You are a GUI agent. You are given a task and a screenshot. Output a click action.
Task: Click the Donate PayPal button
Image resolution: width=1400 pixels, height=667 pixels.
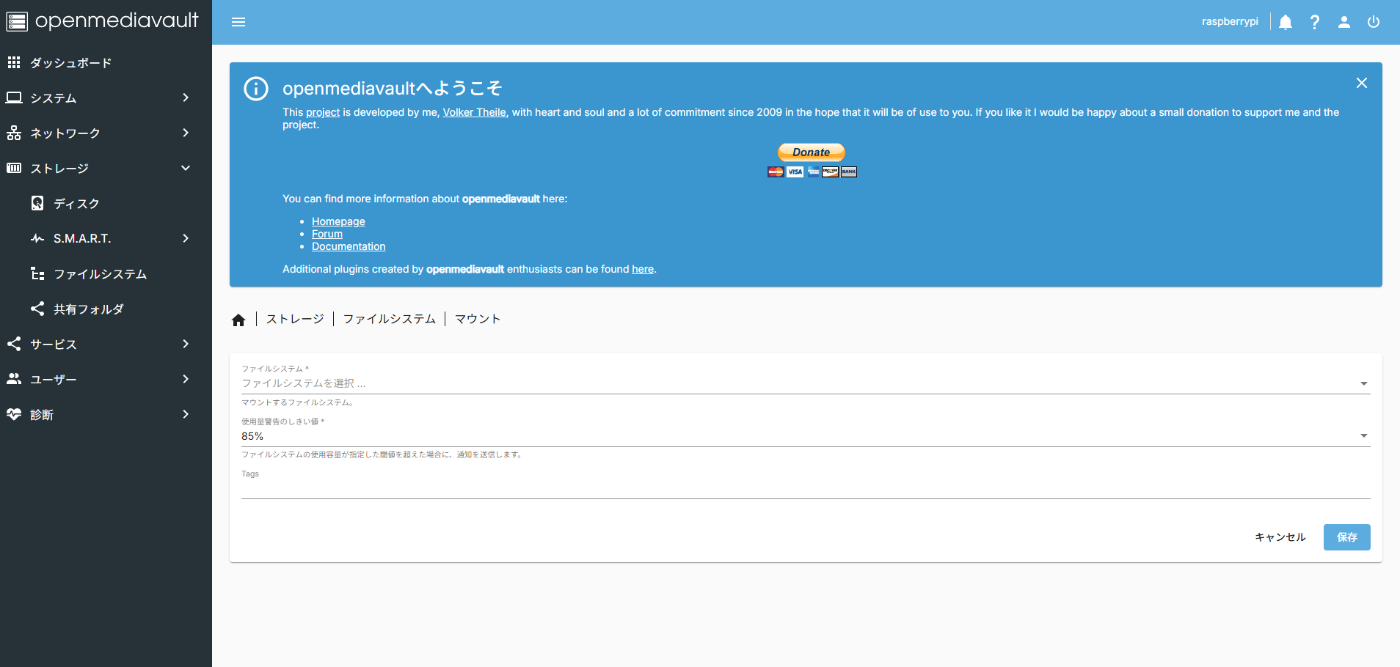coord(812,153)
